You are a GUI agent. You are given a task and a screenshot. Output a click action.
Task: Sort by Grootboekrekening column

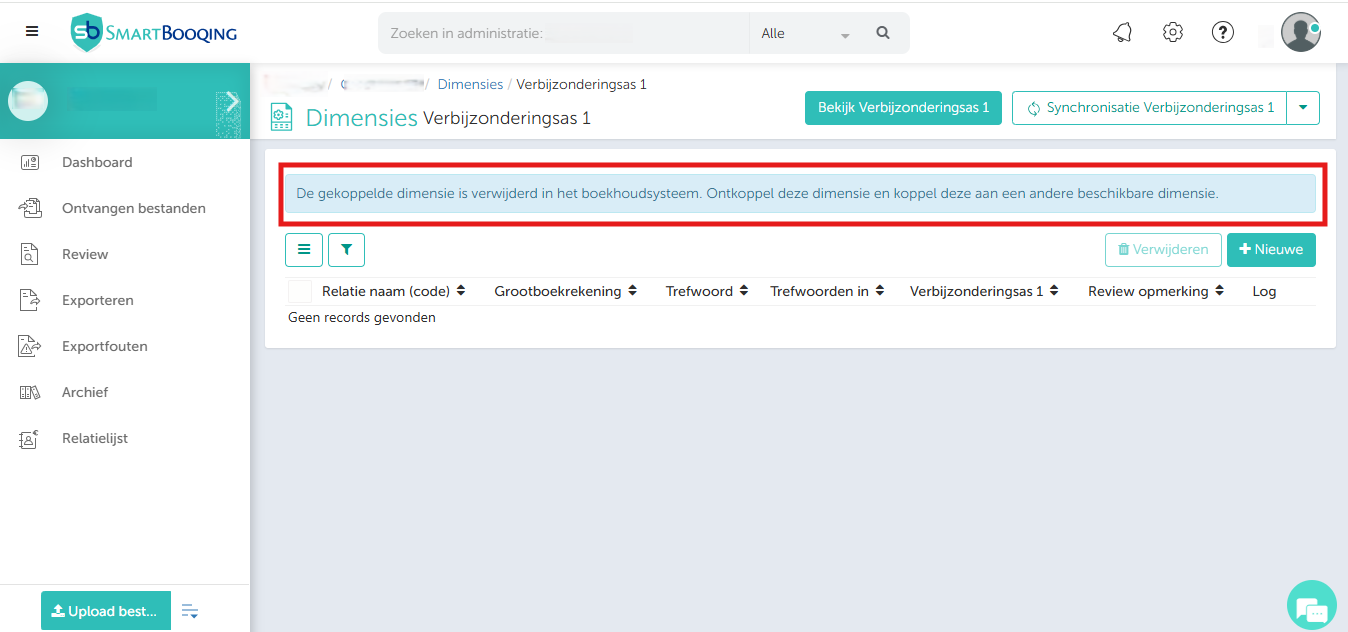(558, 292)
